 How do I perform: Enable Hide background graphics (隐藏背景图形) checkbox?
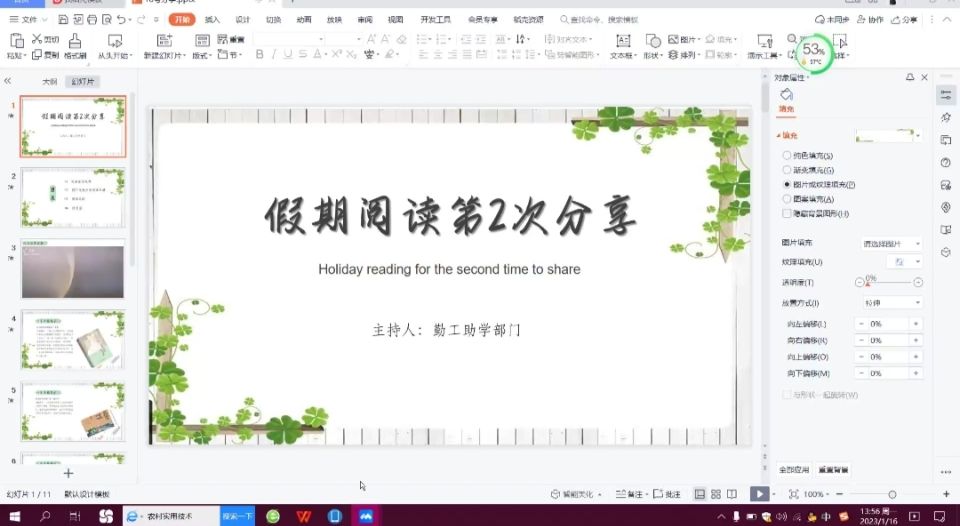pos(786,213)
